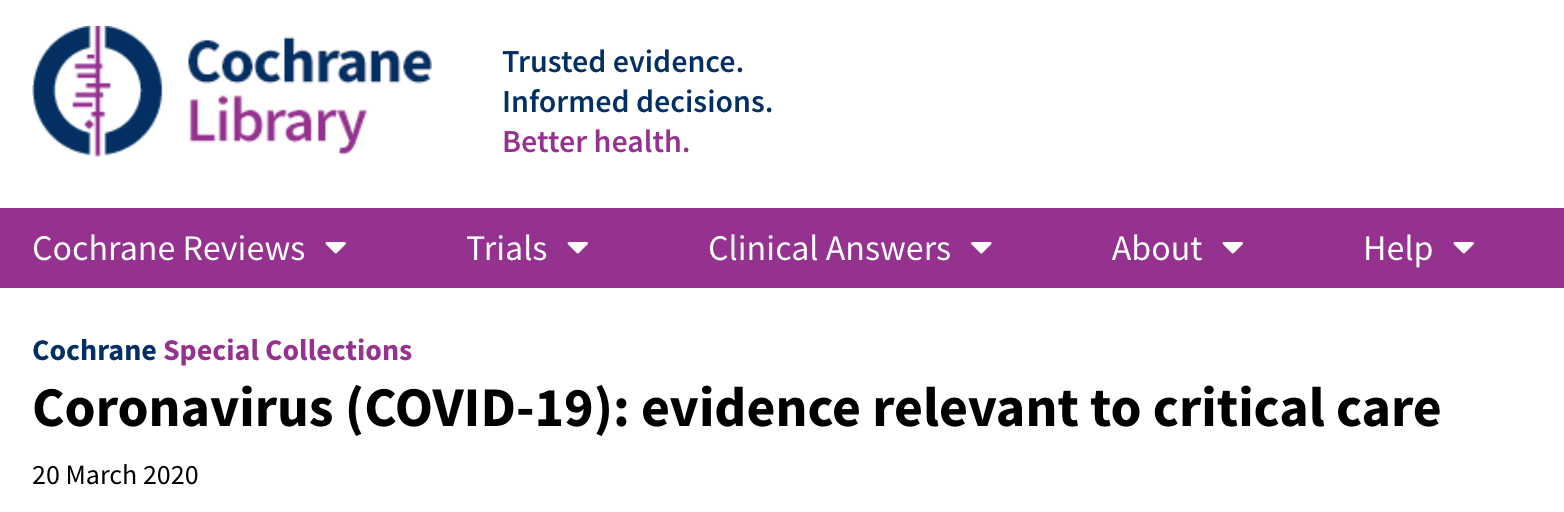
Task: Click the 'Library' word in the header logo
Action: (276, 124)
